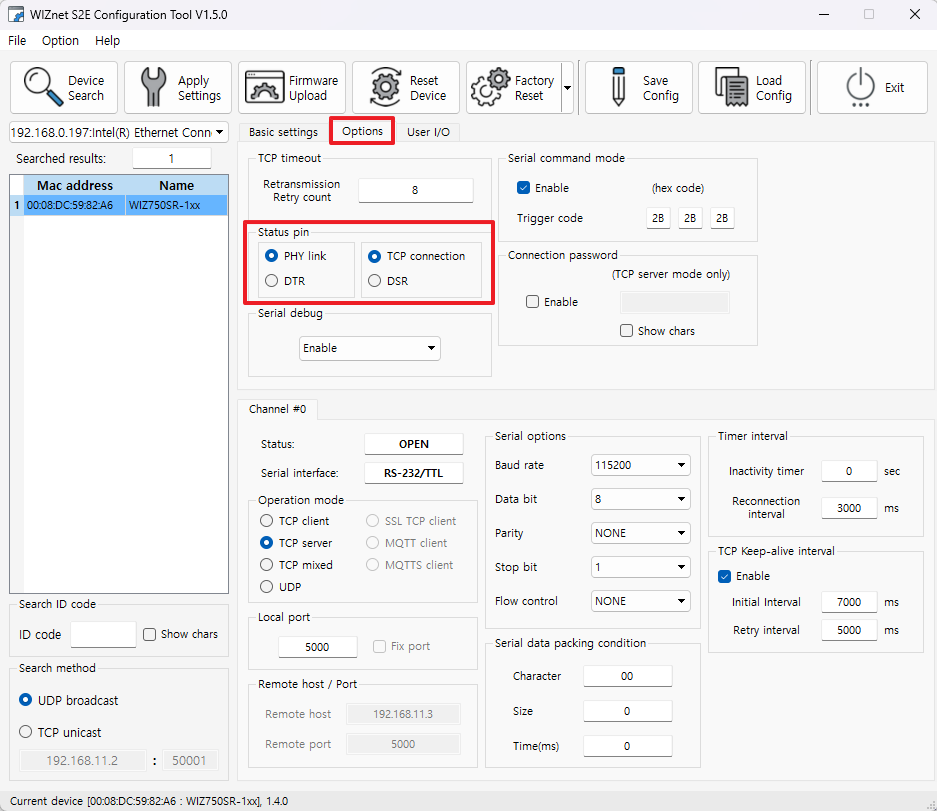Viewport: 937px width, 811px height.
Task: Click the Reconnection interval 3000 field
Action: pyautogui.click(x=849, y=508)
